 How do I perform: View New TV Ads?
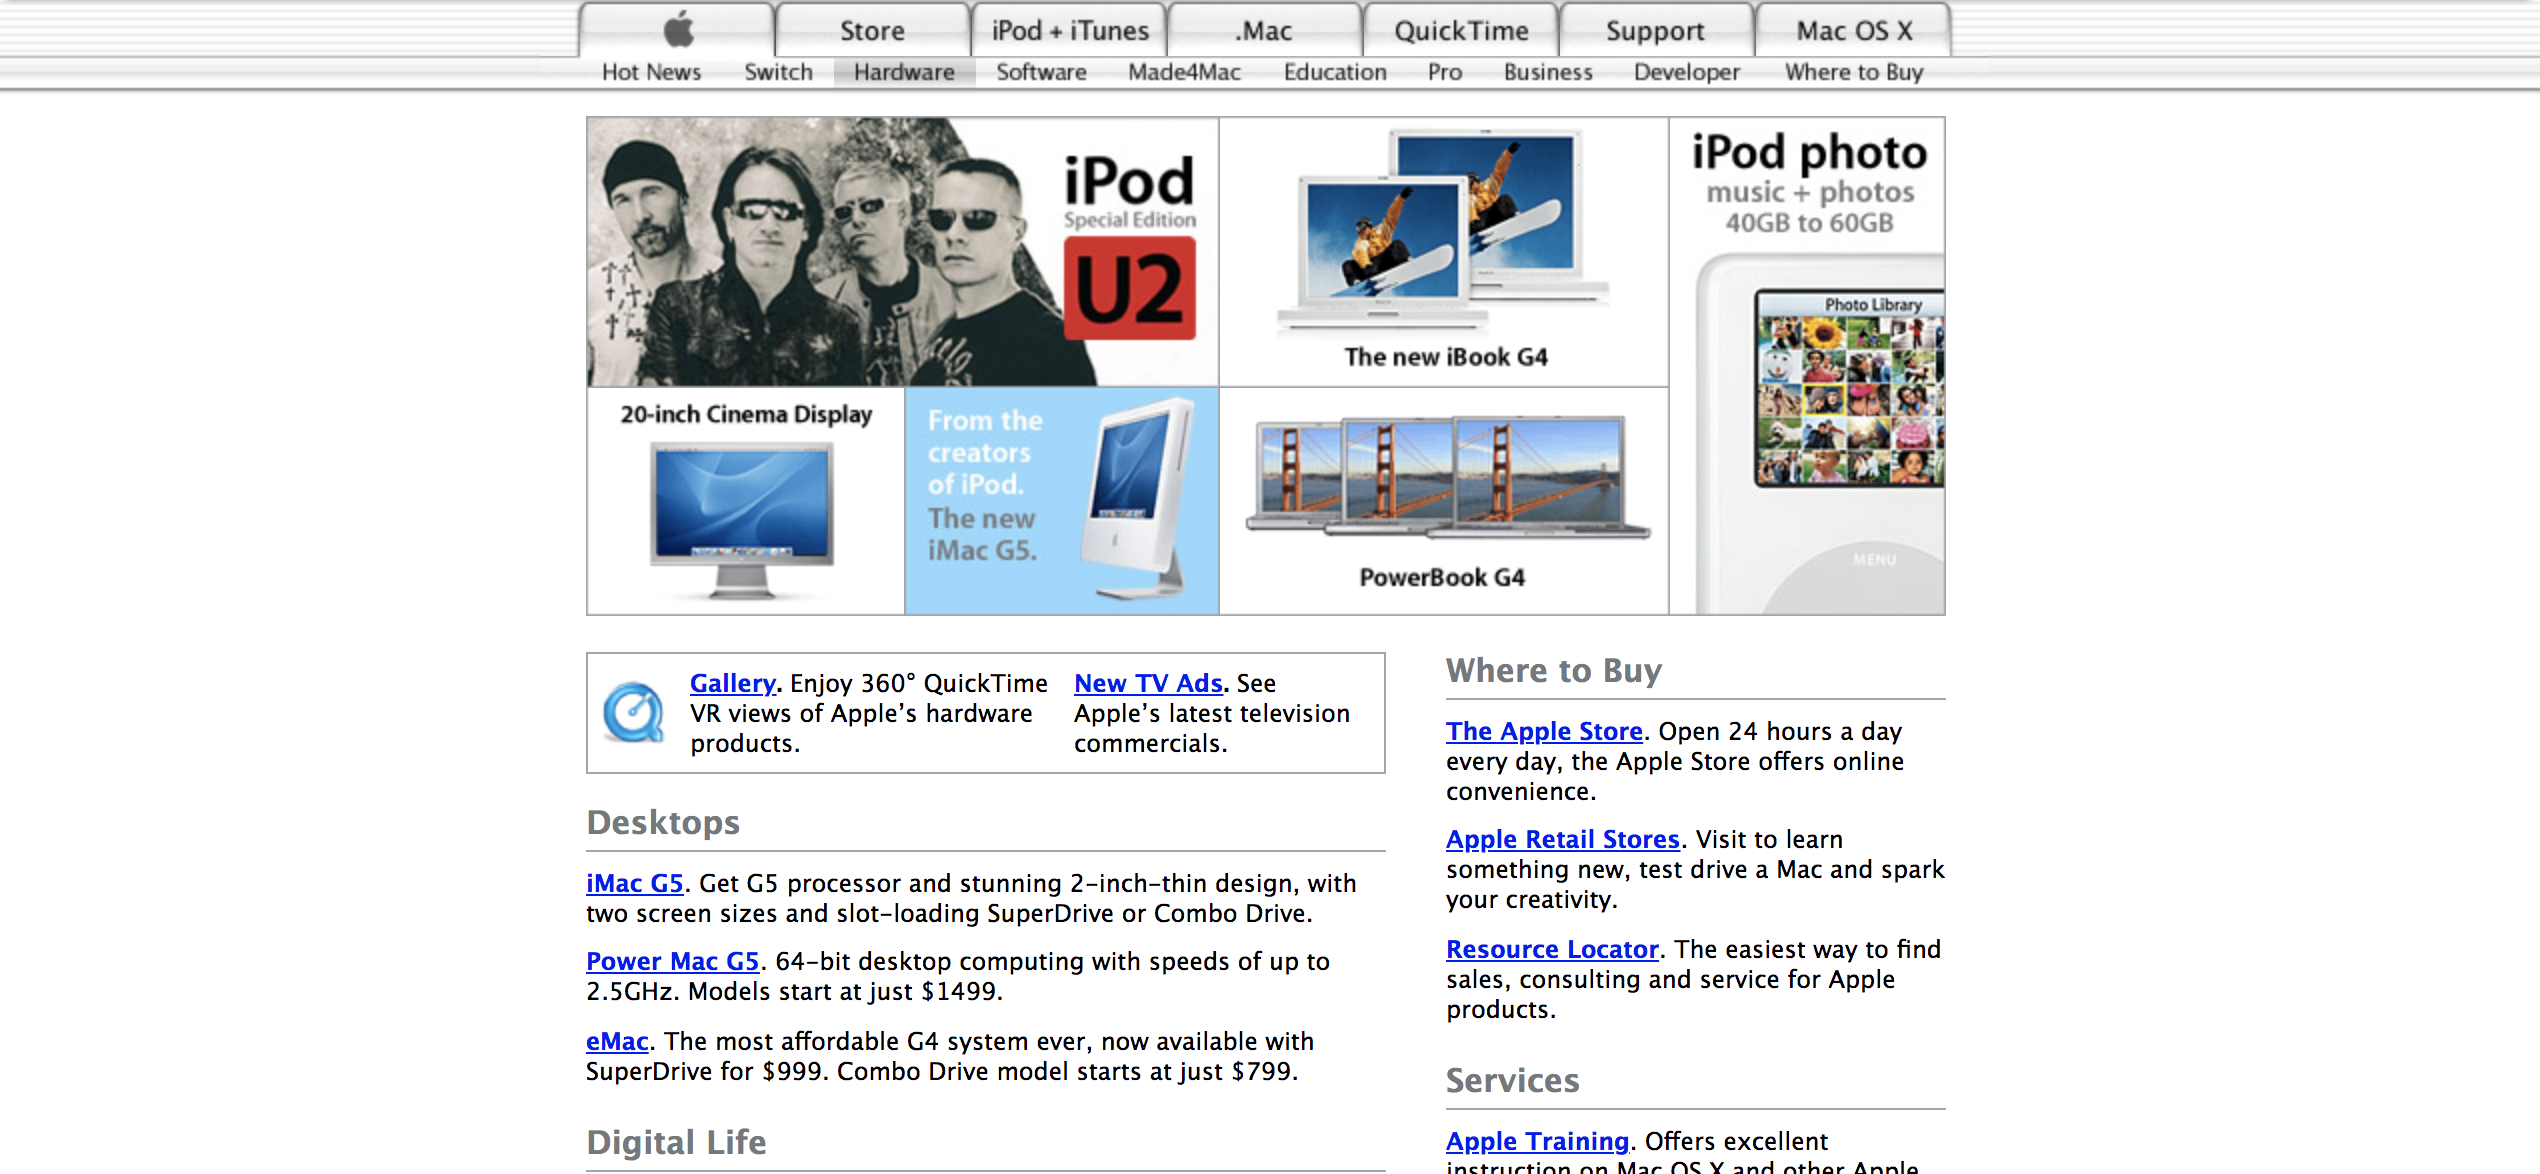(1149, 683)
